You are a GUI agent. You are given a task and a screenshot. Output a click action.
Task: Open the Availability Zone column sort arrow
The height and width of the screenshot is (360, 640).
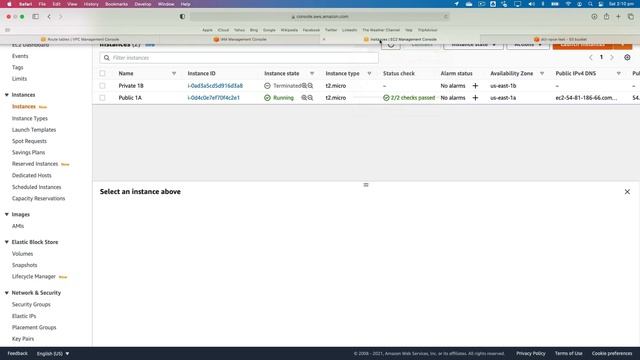coord(542,73)
